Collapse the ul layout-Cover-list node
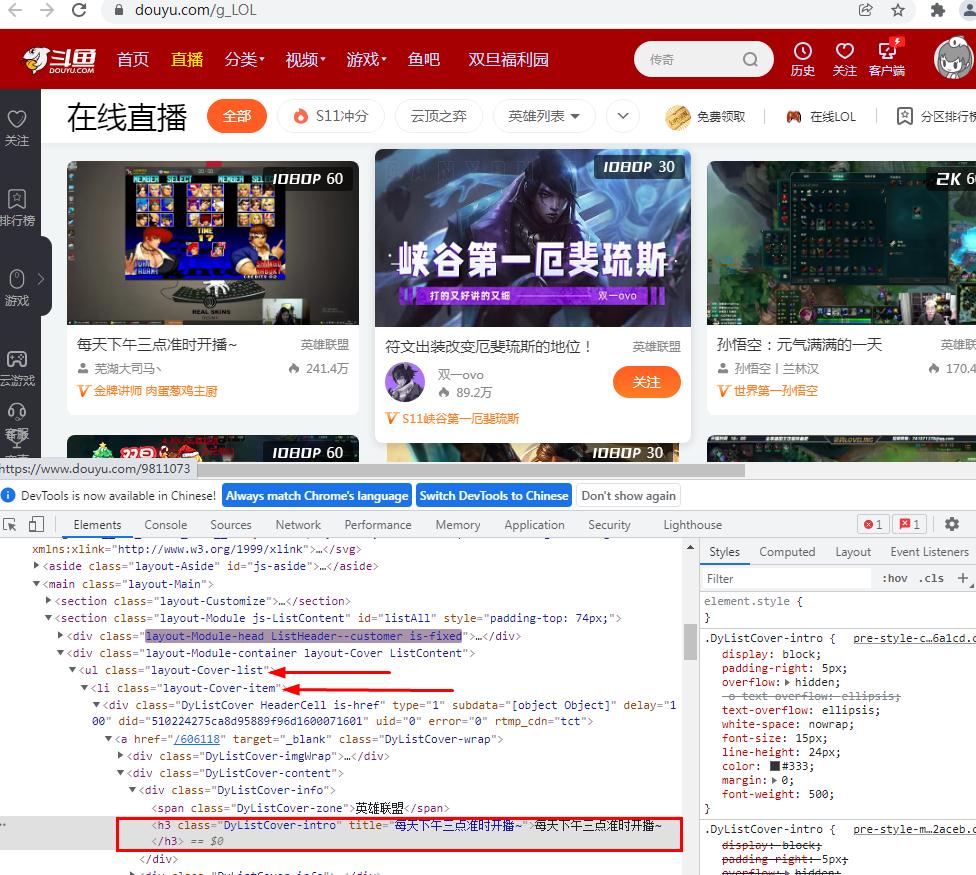This screenshot has width=976, height=875. pyautogui.click(x=72, y=670)
